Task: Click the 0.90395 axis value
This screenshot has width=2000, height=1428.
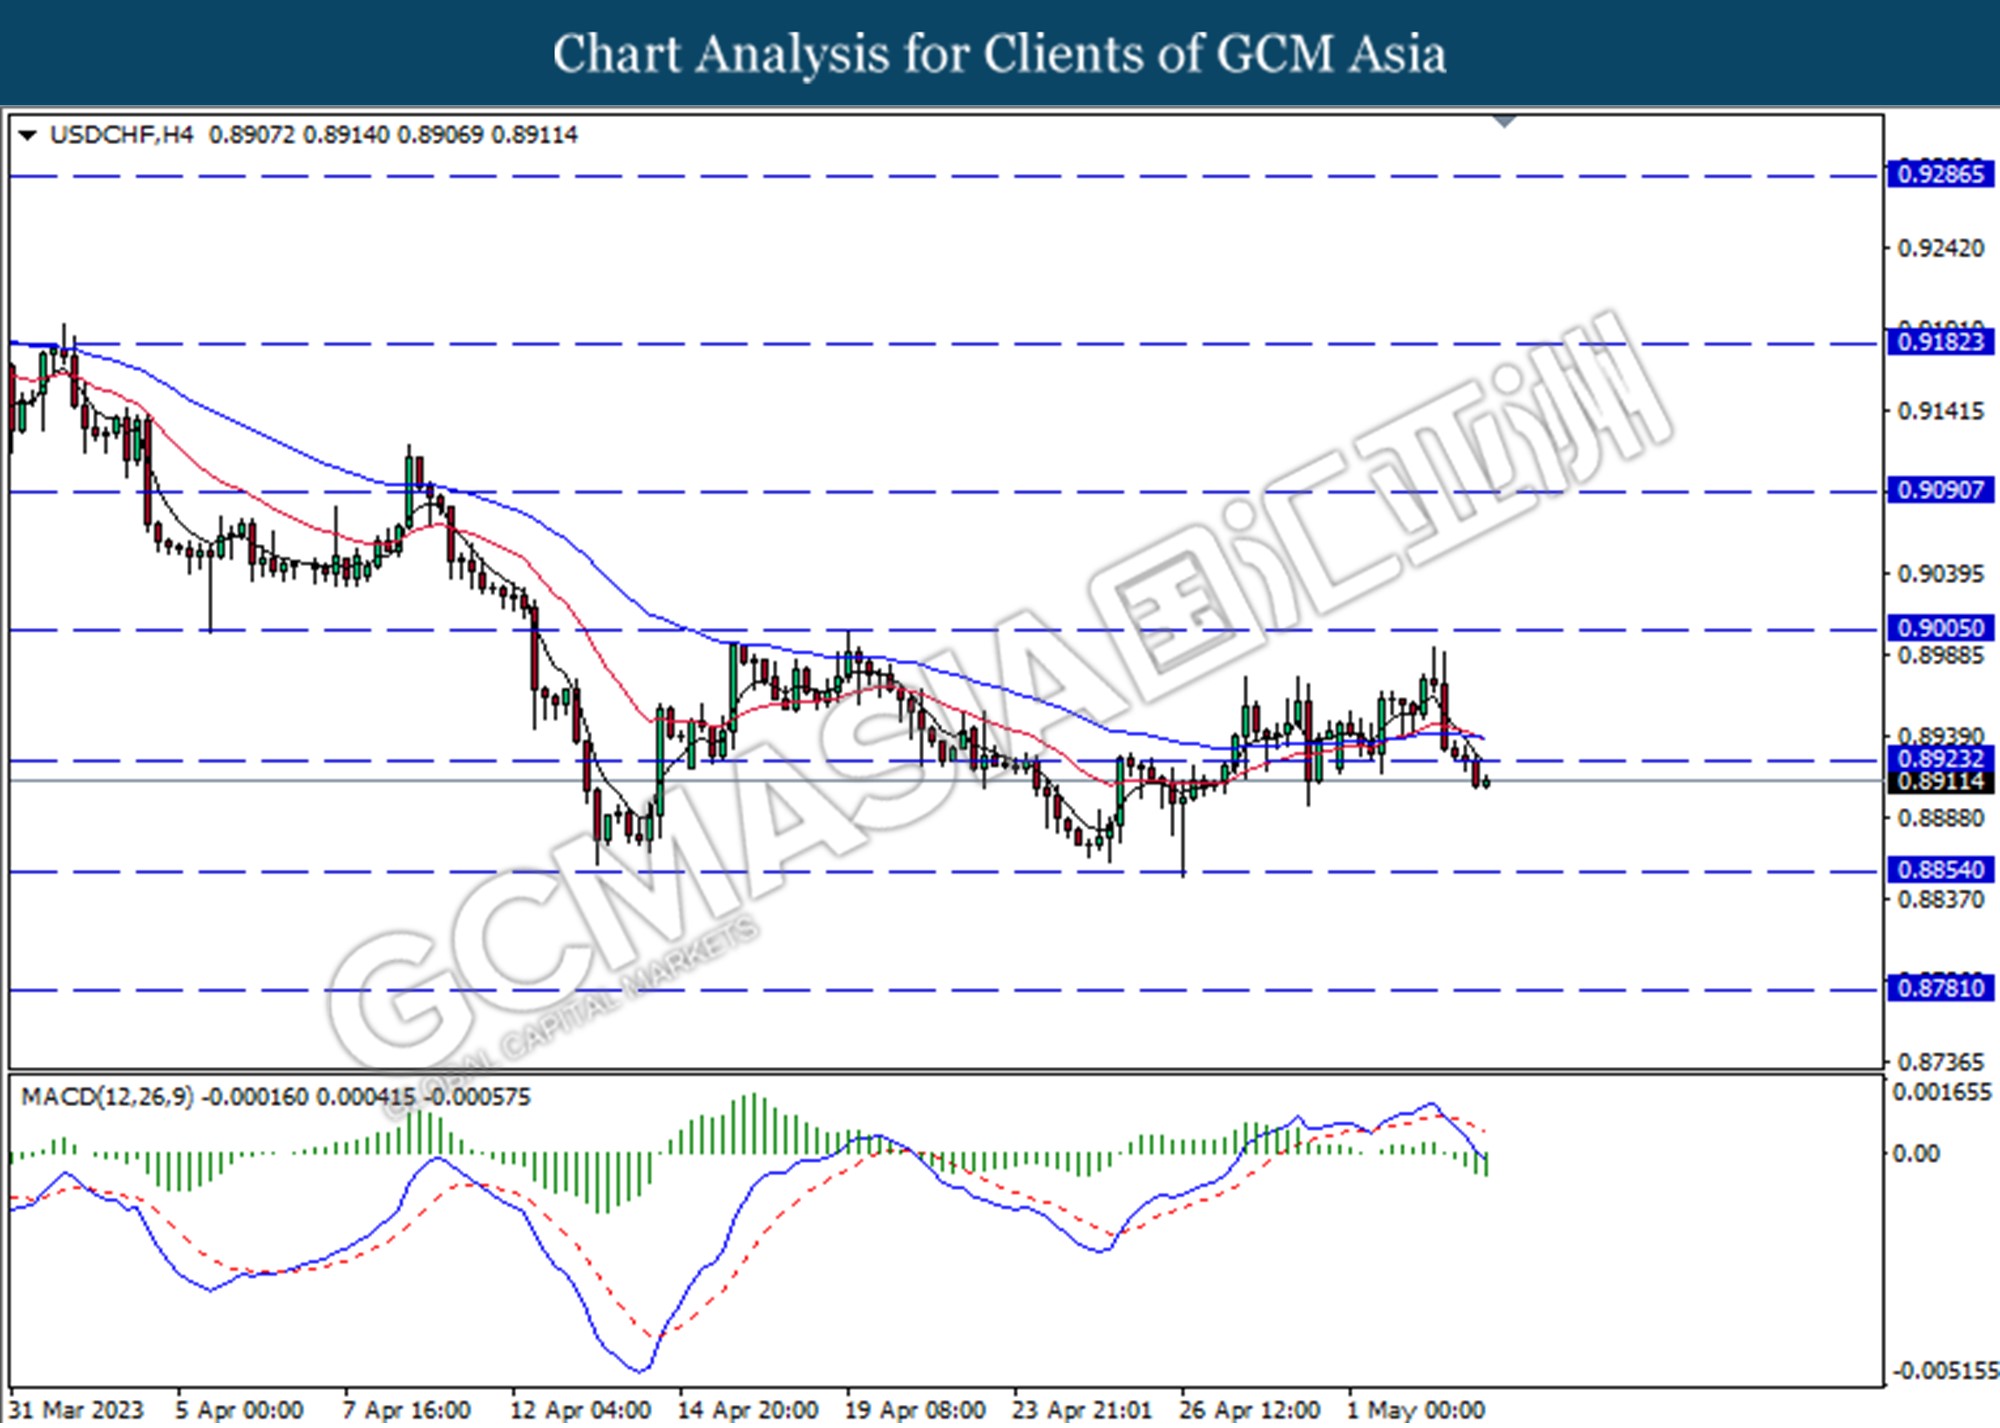Action: 1941,574
